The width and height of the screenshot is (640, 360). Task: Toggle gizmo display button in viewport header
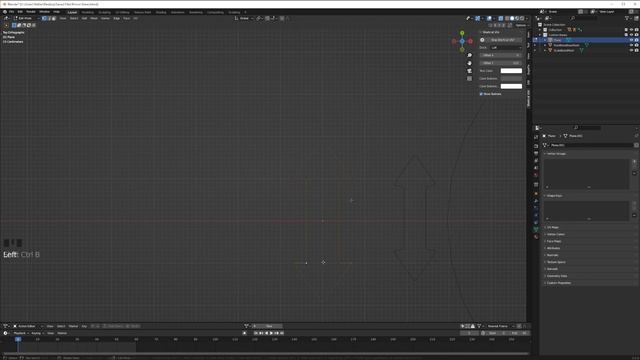478,18
